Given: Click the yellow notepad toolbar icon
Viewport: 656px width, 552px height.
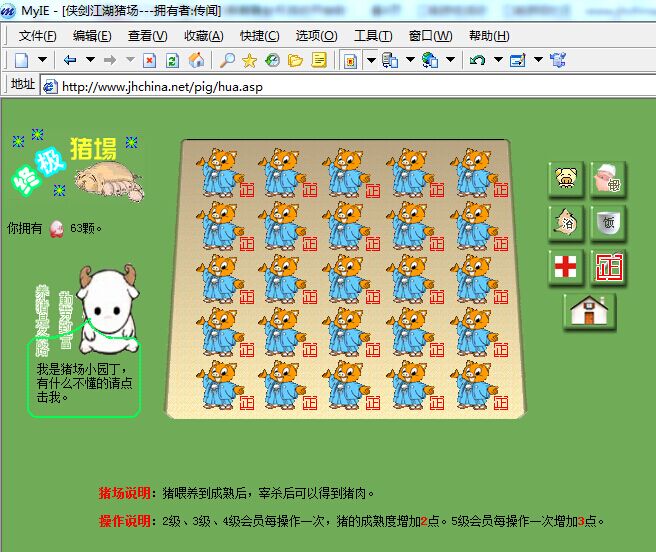Looking at the screenshot, I should [x=319, y=60].
